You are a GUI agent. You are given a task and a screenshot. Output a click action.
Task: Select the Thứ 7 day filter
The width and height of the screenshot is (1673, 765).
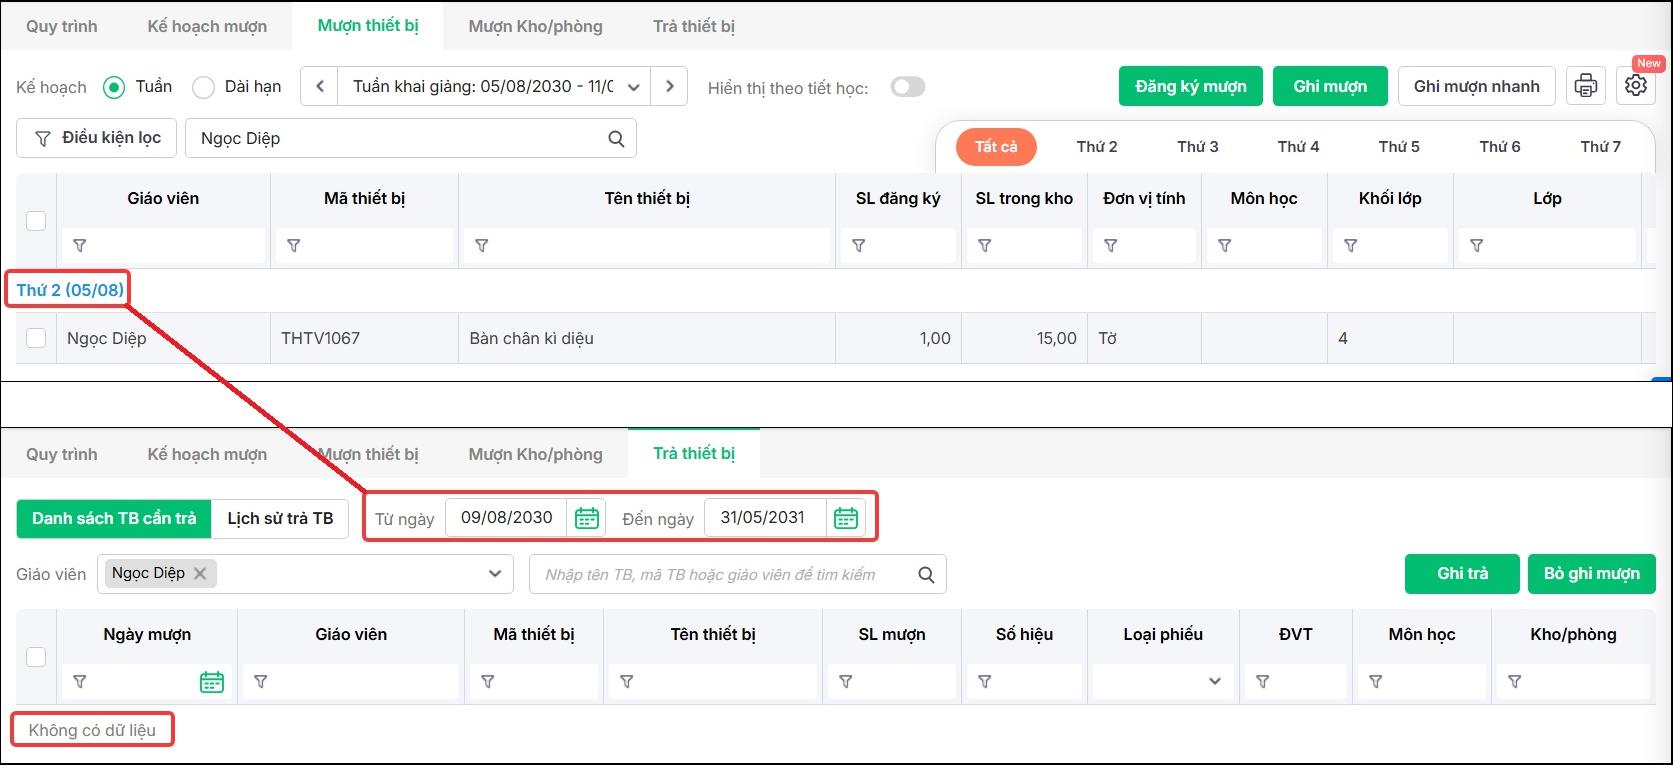click(x=1601, y=147)
